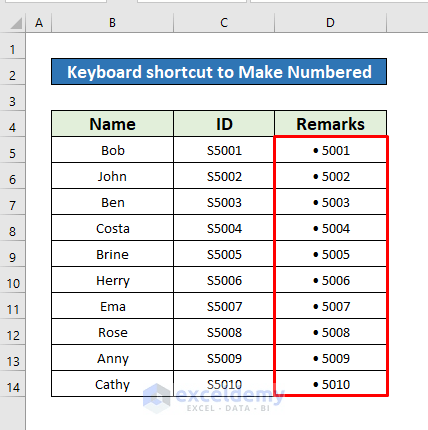This screenshot has height=430, width=428.
Task: Select Remarks cell '• 5010'
Action: 330,384
